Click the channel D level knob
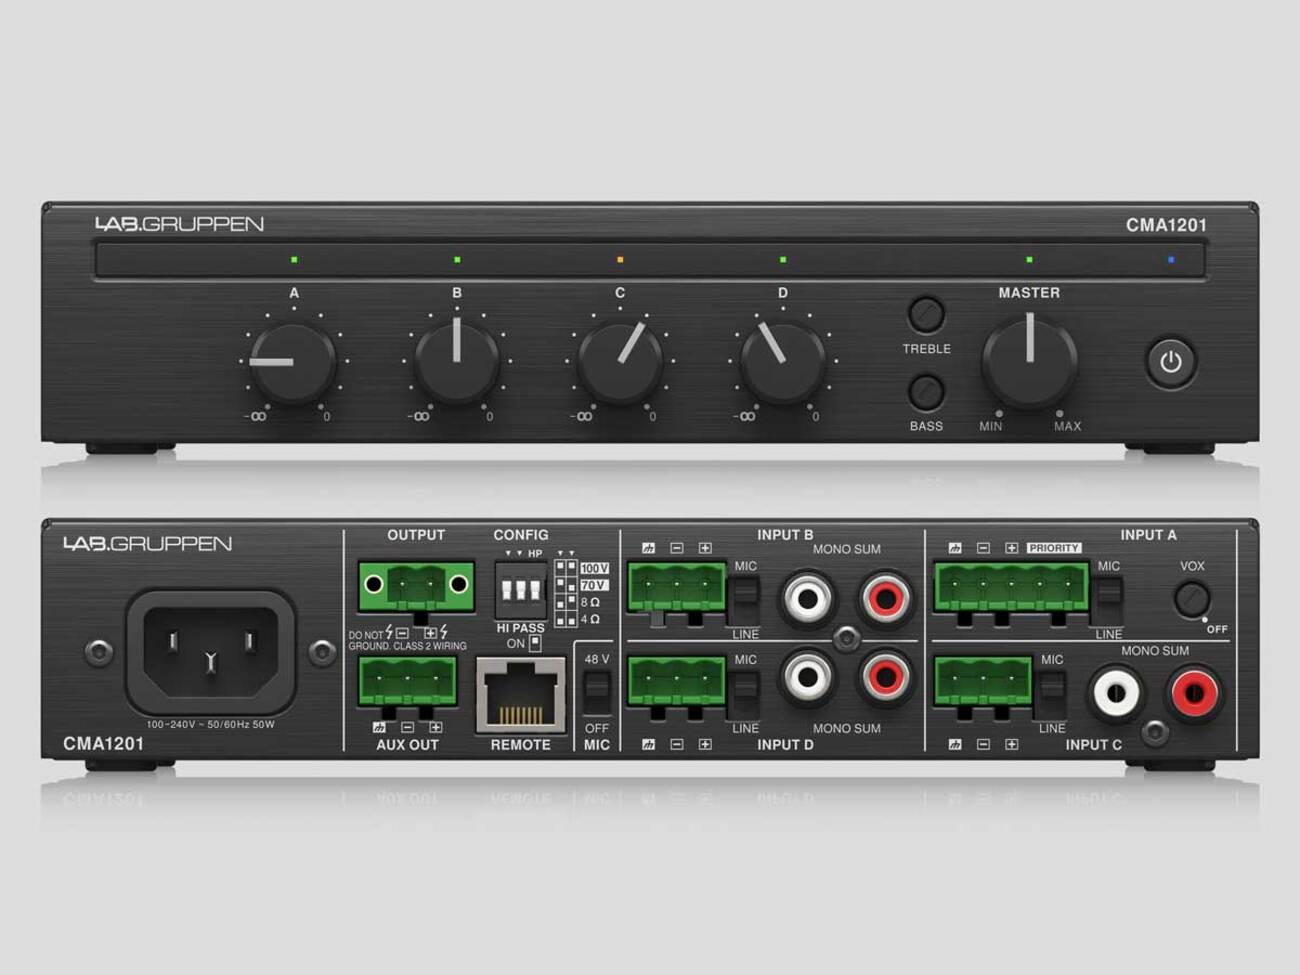The image size is (1300, 975). (783, 362)
